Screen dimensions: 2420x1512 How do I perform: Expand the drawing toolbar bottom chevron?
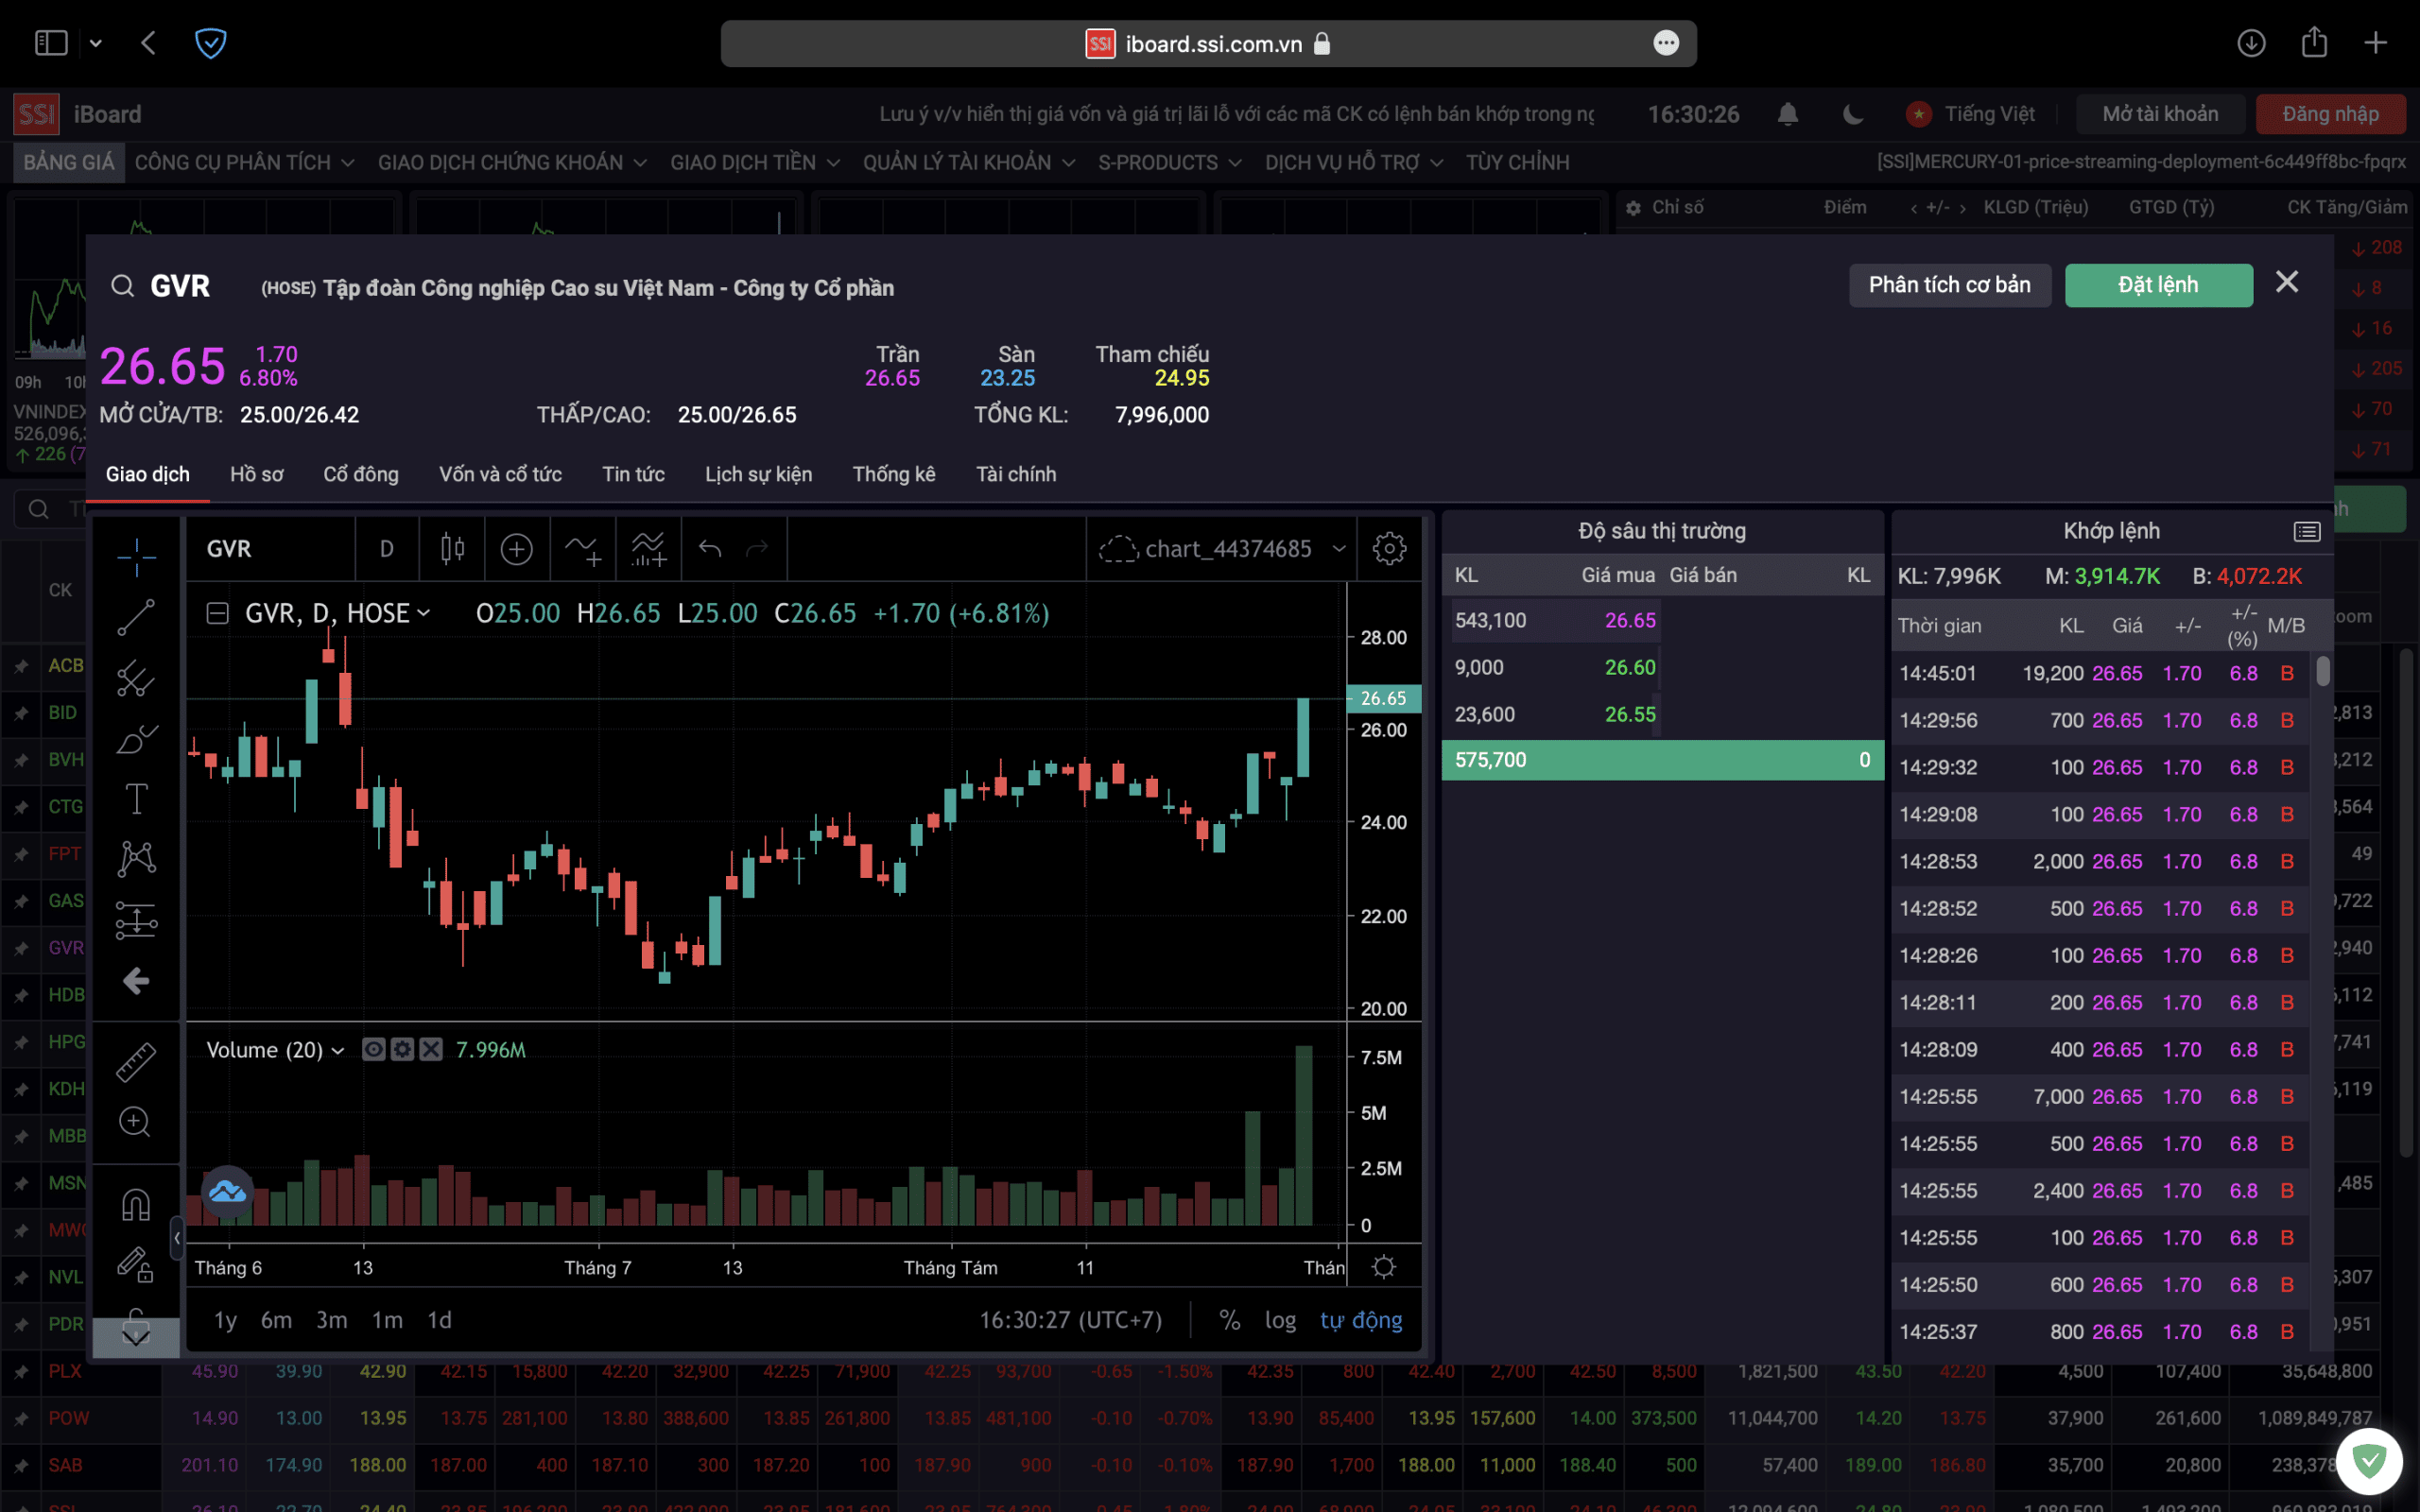tap(136, 1337)
